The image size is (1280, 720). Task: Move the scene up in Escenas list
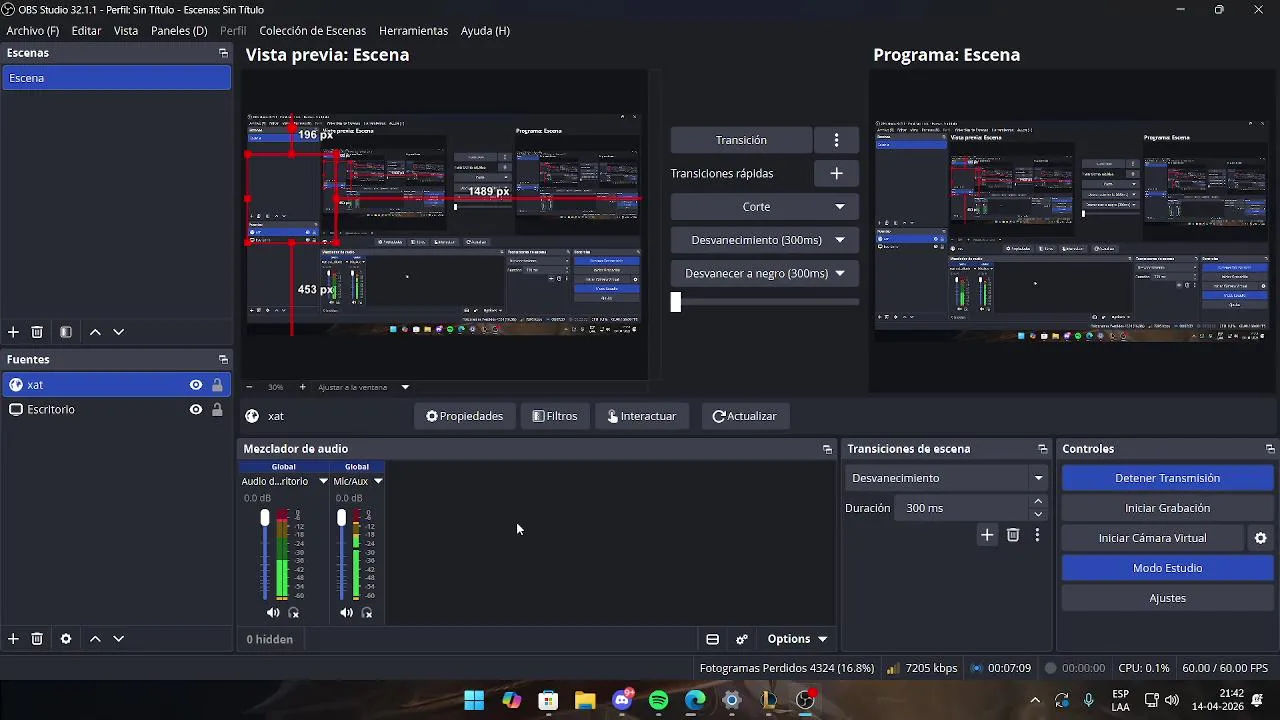95,332
